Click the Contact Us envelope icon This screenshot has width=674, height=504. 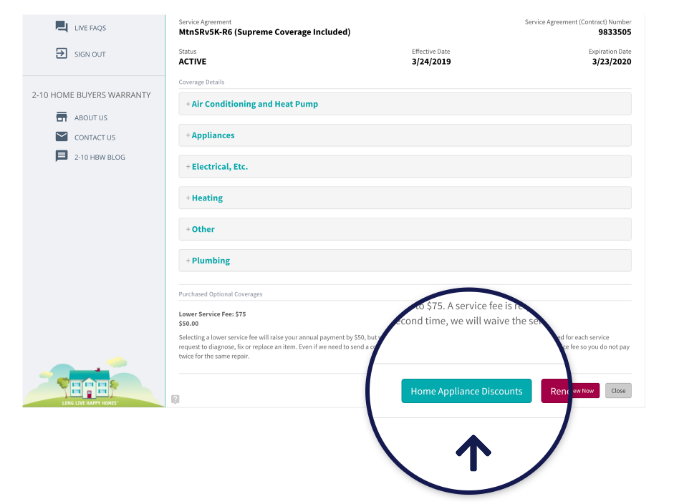pyautogui.click(x=62, y=137)
